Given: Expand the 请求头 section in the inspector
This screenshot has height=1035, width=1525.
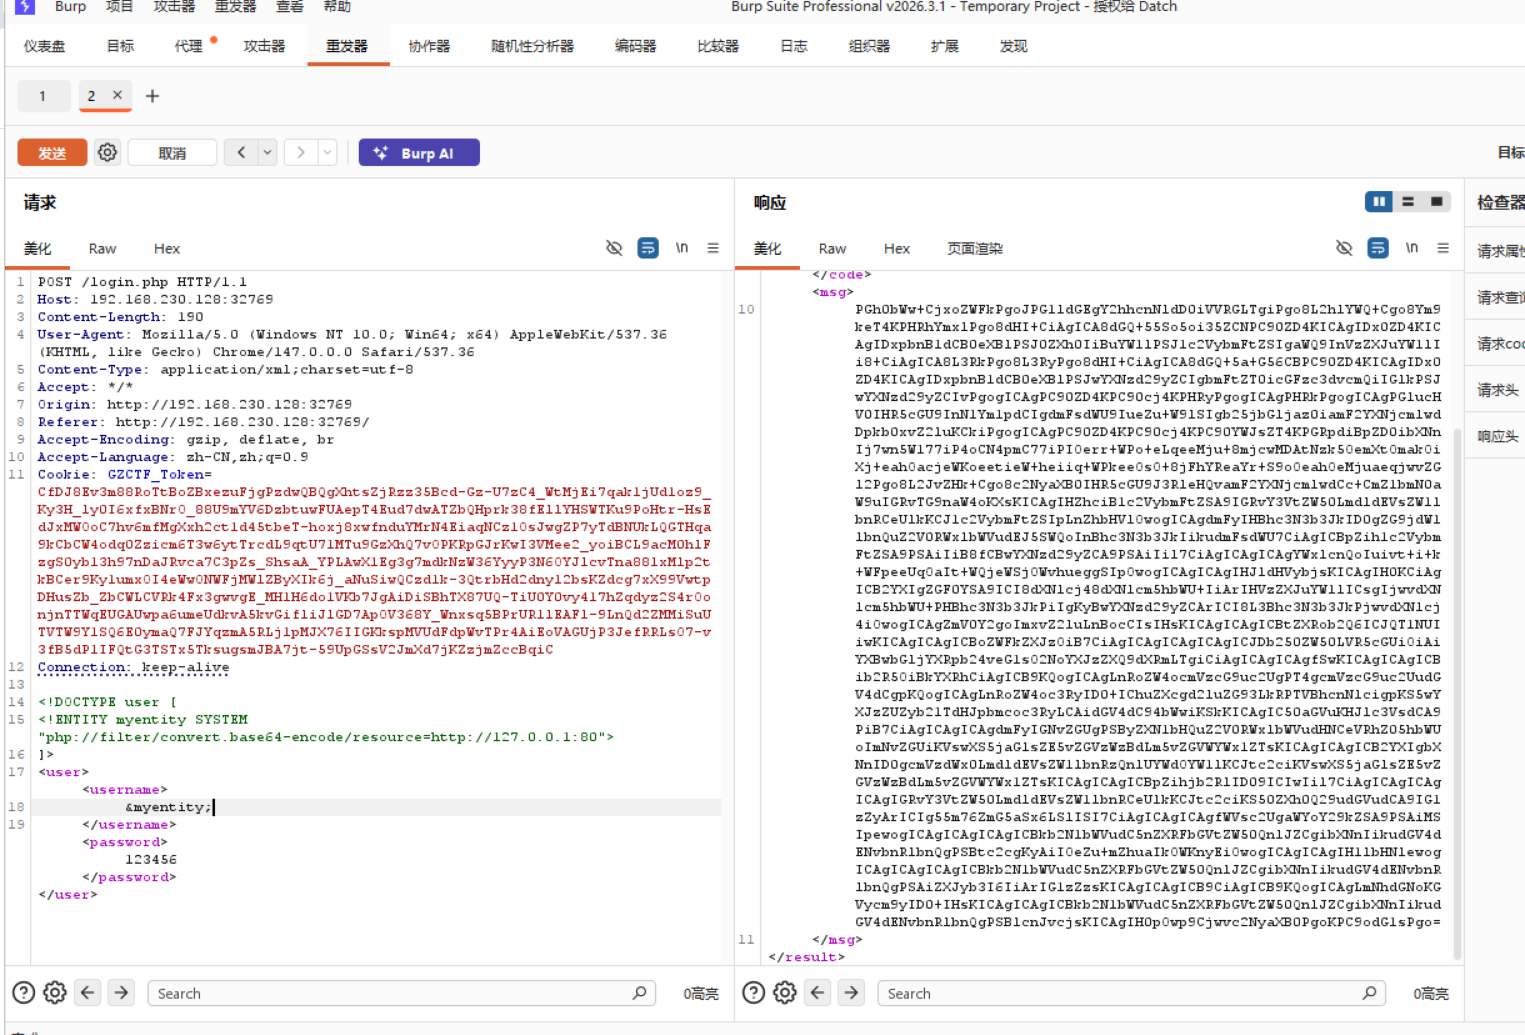Looking at the screenshot, I should pos(1498,390).
